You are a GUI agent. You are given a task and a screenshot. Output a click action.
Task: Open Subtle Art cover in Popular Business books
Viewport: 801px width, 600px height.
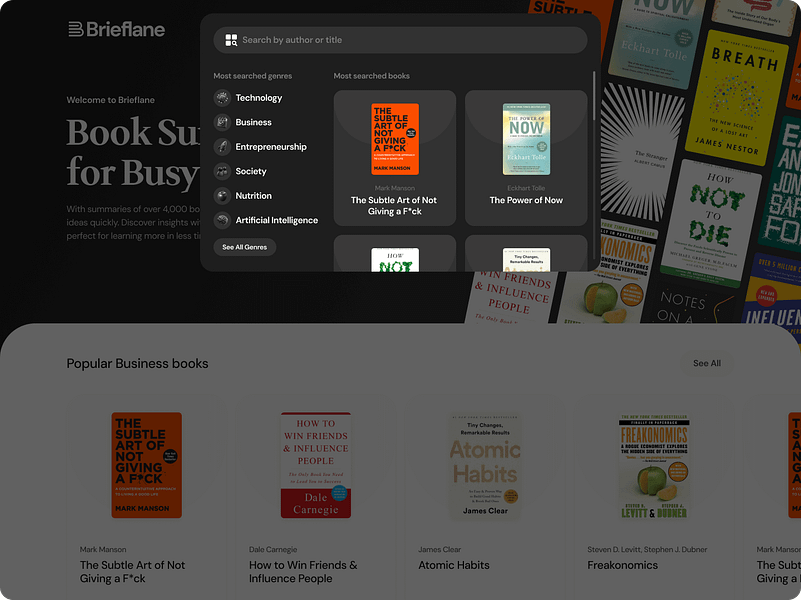click(147, 465)
